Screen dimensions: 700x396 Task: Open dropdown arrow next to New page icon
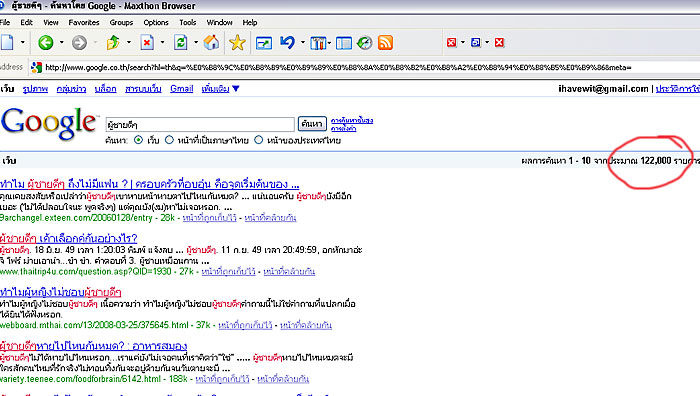[x=22, y=43]
